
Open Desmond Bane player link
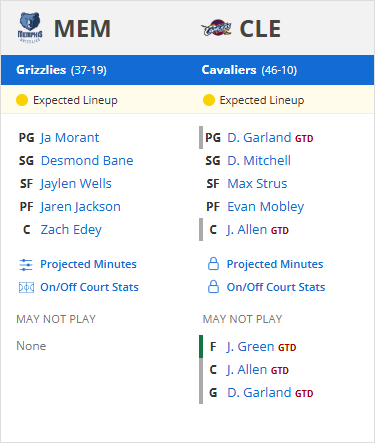pyautogui.click(x=87, y=161)
